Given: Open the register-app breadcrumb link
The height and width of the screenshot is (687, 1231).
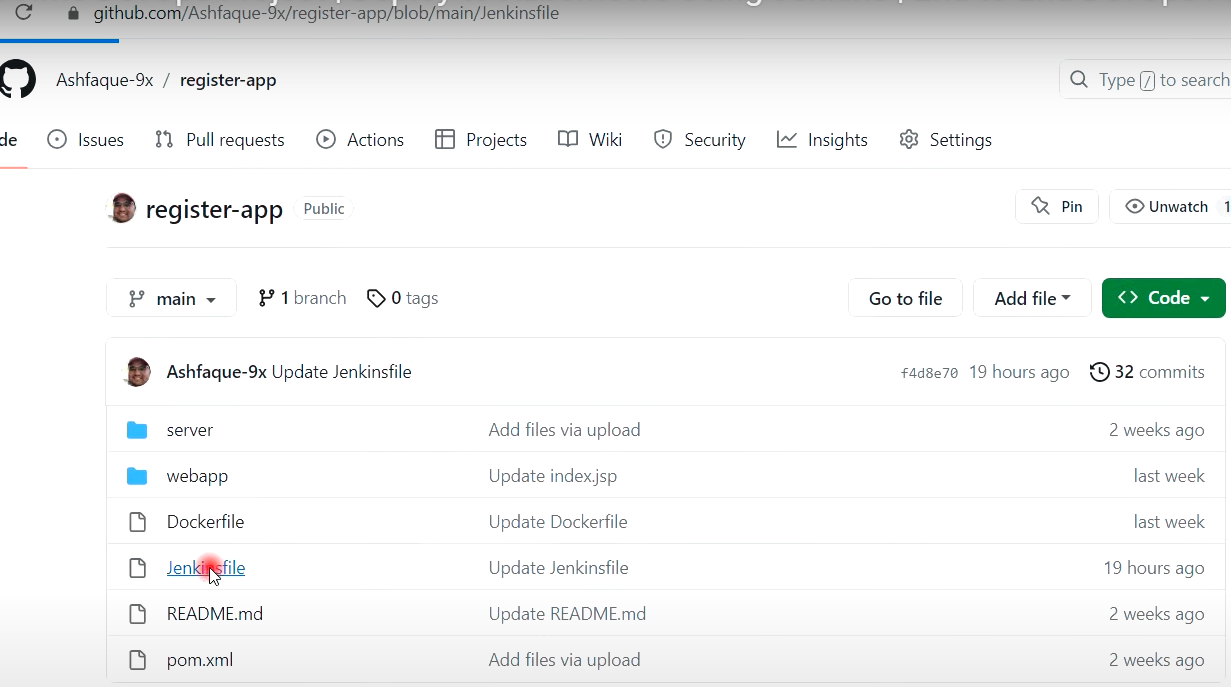Looking at the screenshot, I should point(228,80).
